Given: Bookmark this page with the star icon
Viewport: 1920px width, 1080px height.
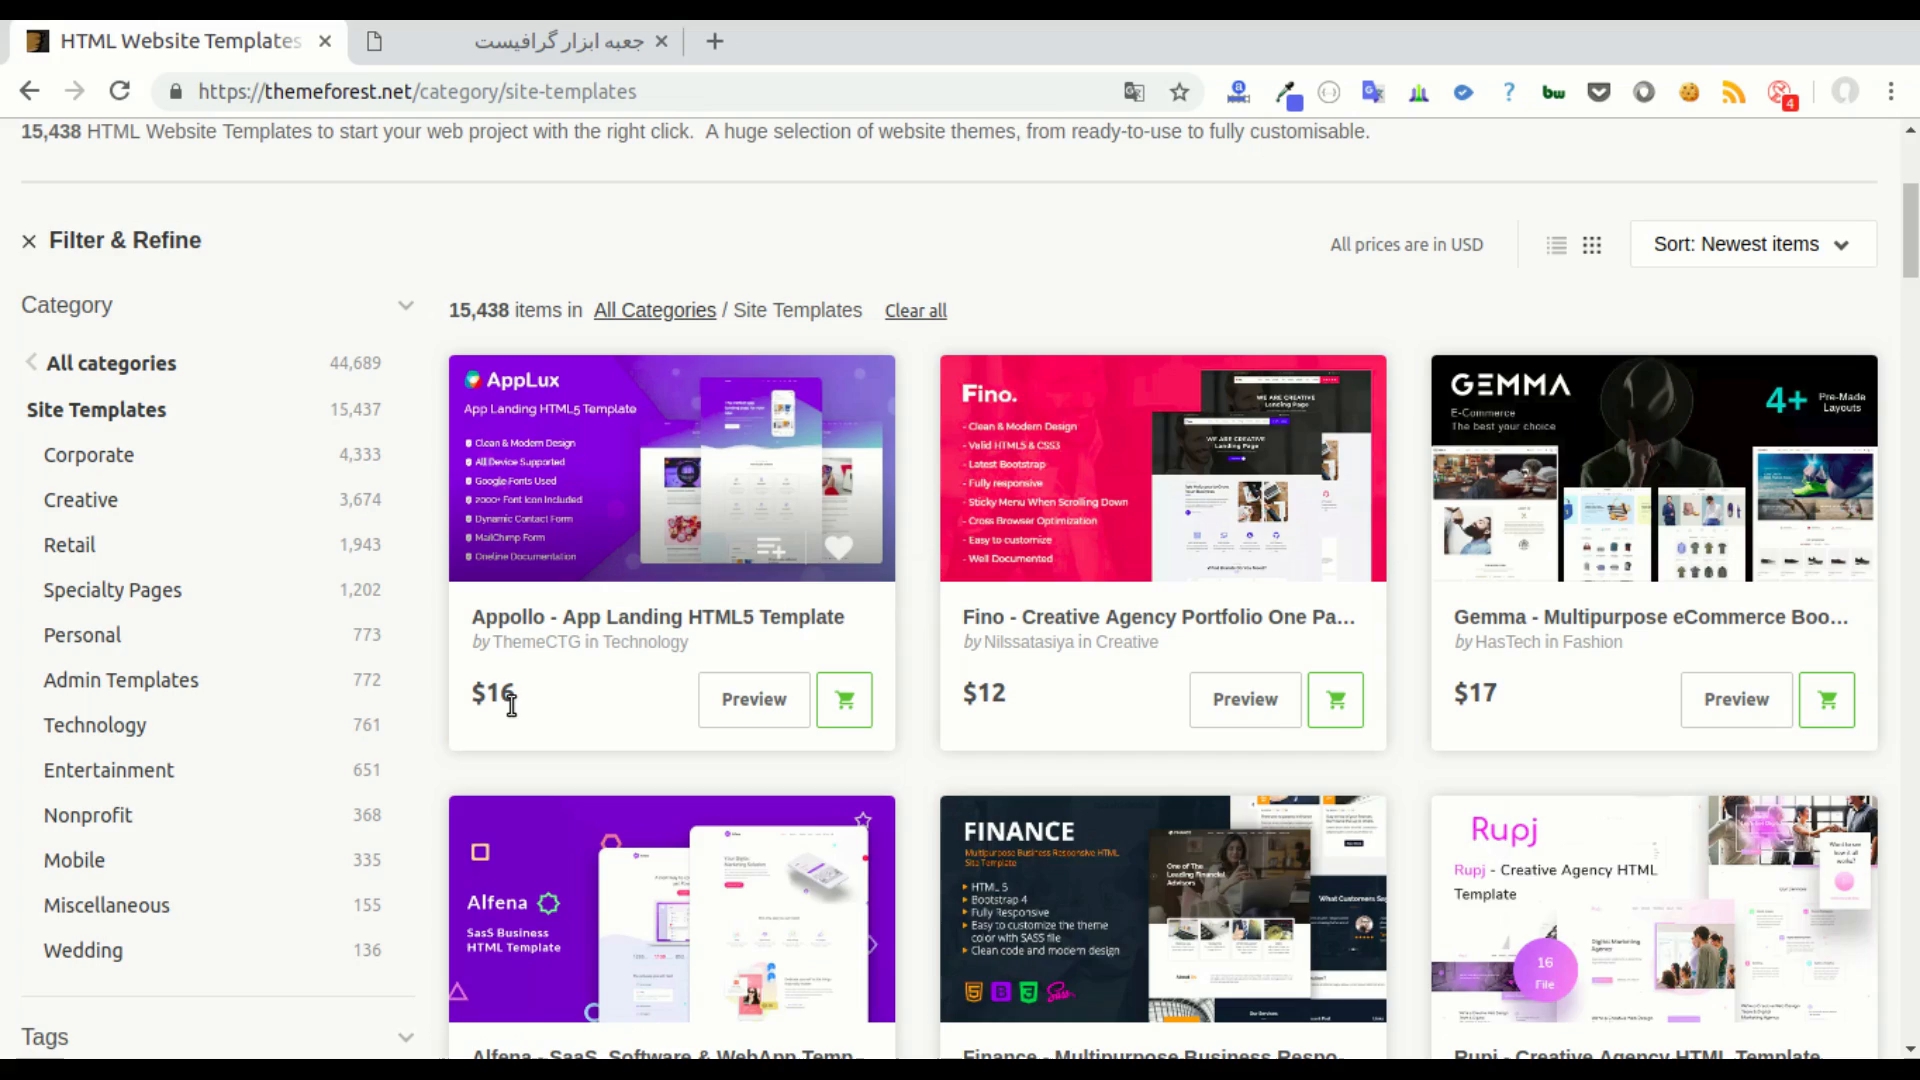Looking at the screenshot, I should (x=1180, y=92).
